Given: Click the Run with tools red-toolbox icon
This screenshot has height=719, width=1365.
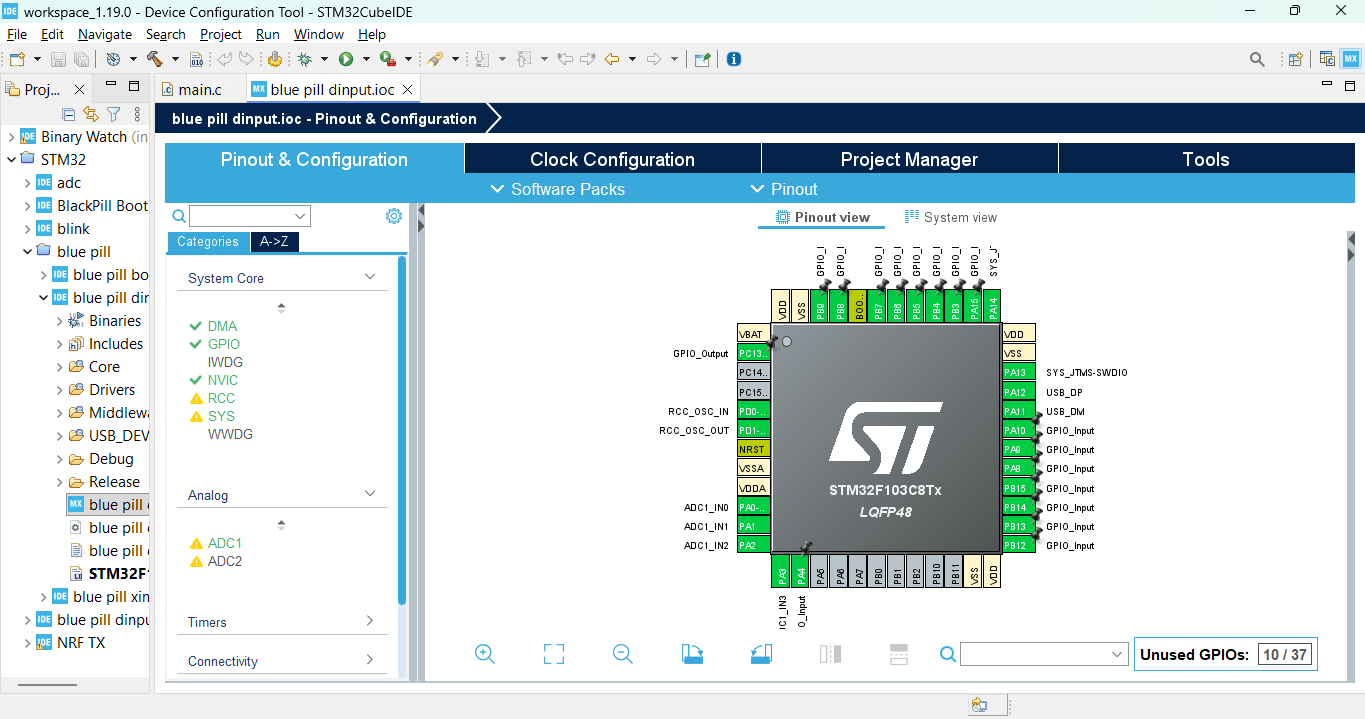Looking at the screenshot, I should [x=388, y=59].
